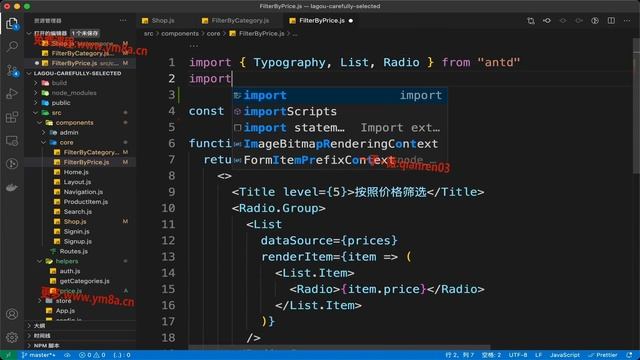Click the Open Changes icon in editor toolbar

(x=531, y=20)
